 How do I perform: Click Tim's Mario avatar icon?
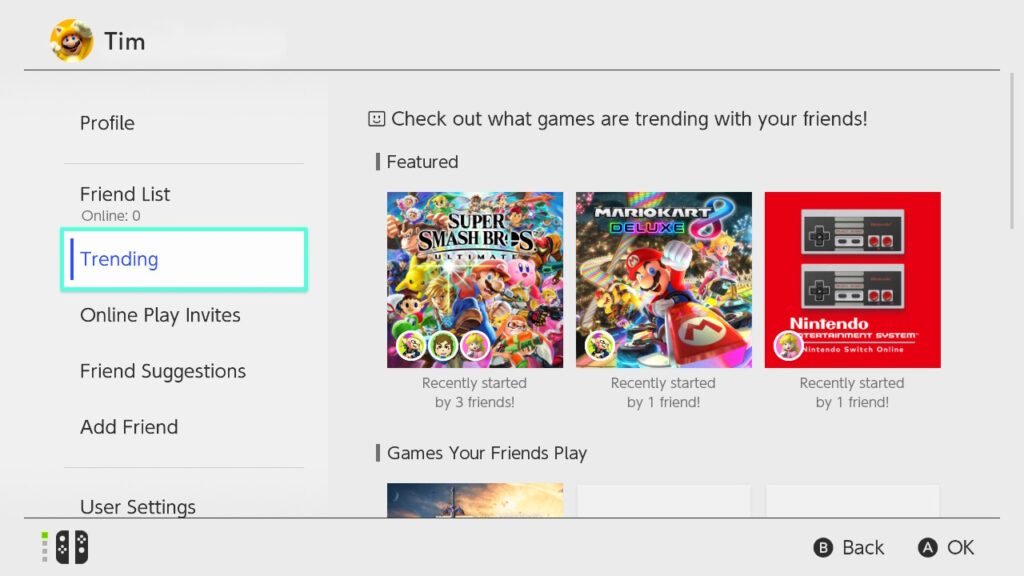(x=71, y=40)
